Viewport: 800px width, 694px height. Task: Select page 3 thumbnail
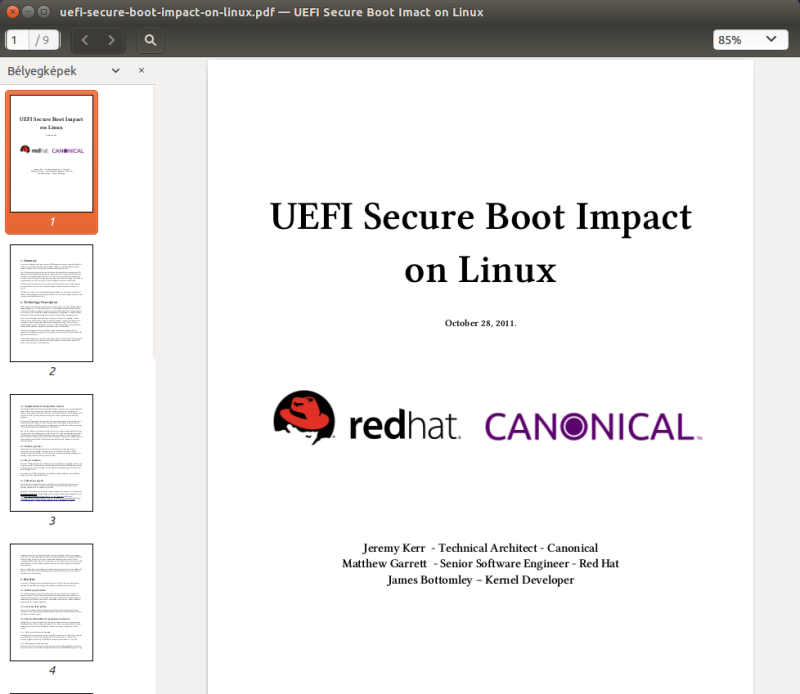[52, 453]
